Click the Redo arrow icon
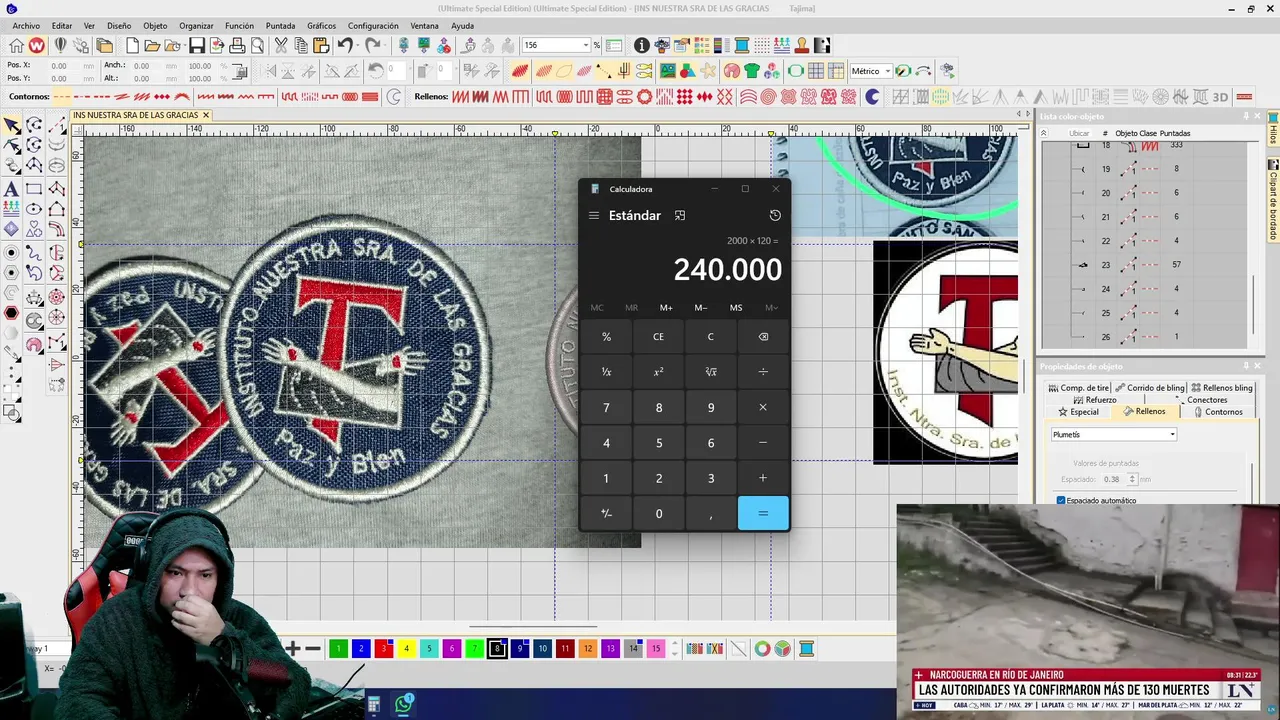 tap(372, 45)
